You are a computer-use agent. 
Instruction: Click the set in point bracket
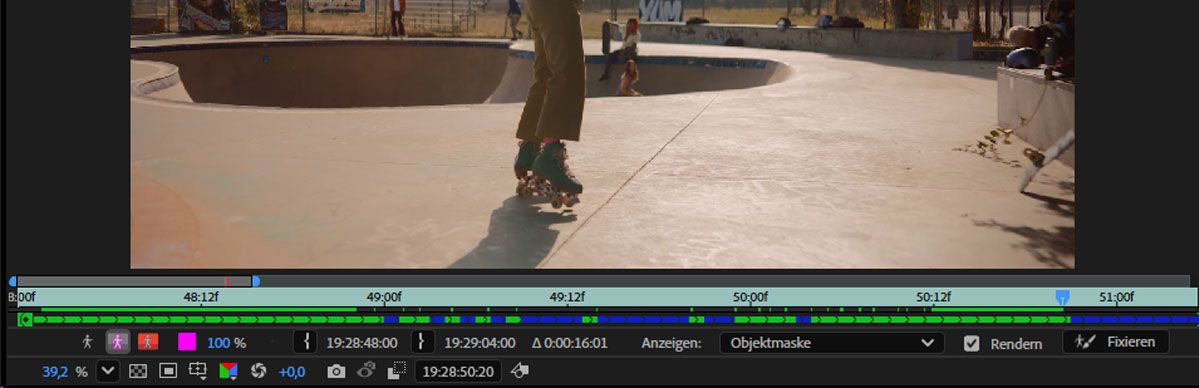(x=306, y=342)
